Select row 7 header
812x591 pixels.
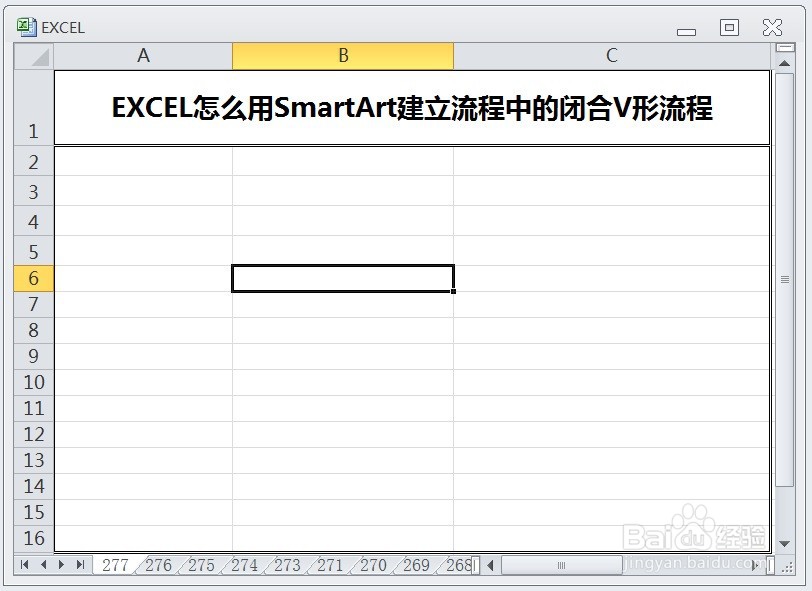click(x=34, y=305)
